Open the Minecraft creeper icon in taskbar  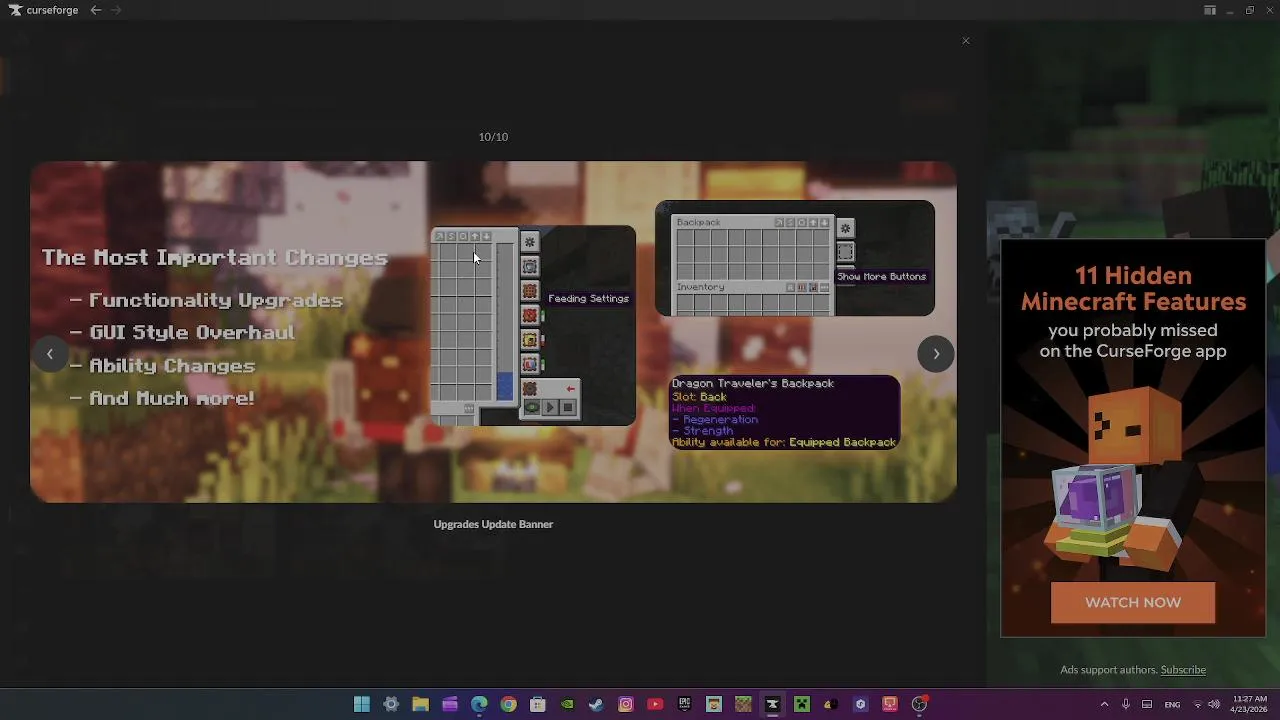pos(801,704)
